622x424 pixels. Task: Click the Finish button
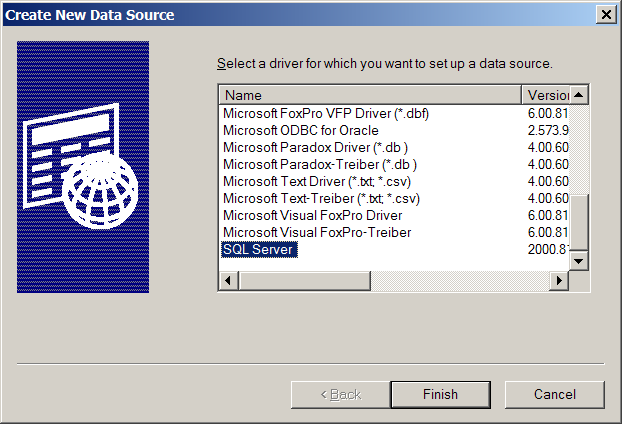(440, 395)
